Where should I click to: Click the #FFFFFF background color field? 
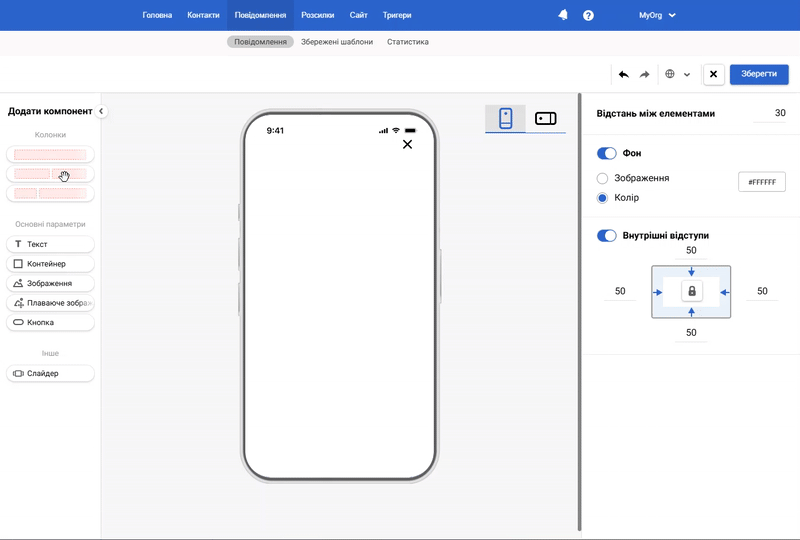click(x=761, y=182)
